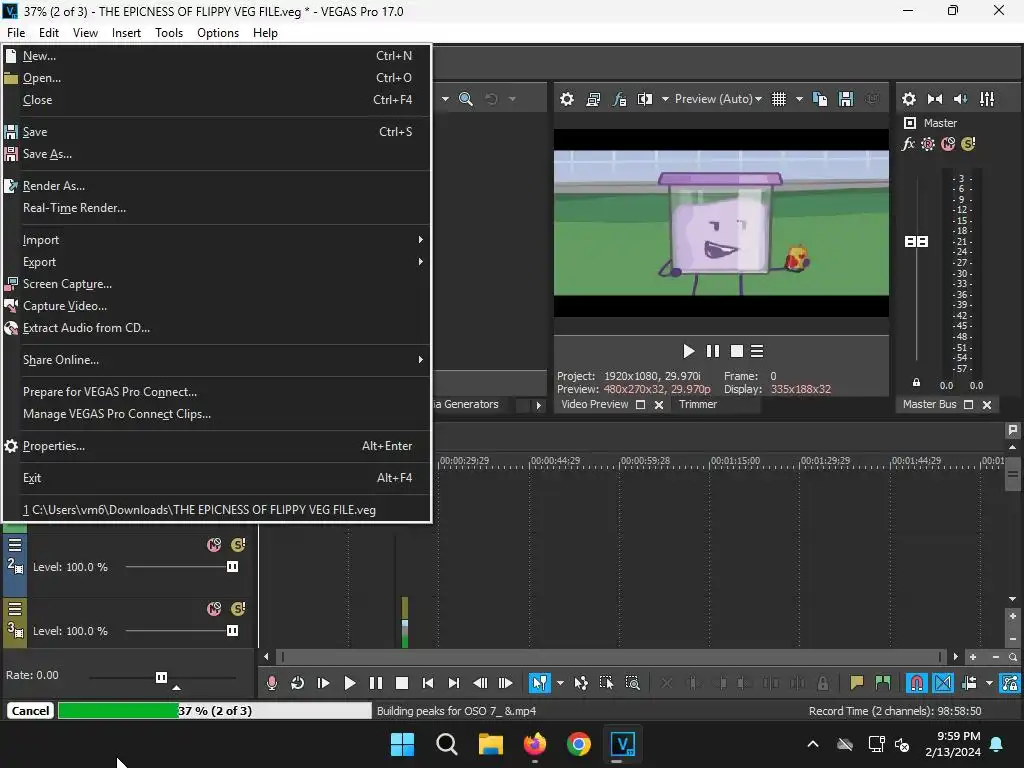Choose Save As... in File menu
This screenshot has width=1024, height=768.
pyautogui.click(x=216, y=154)
